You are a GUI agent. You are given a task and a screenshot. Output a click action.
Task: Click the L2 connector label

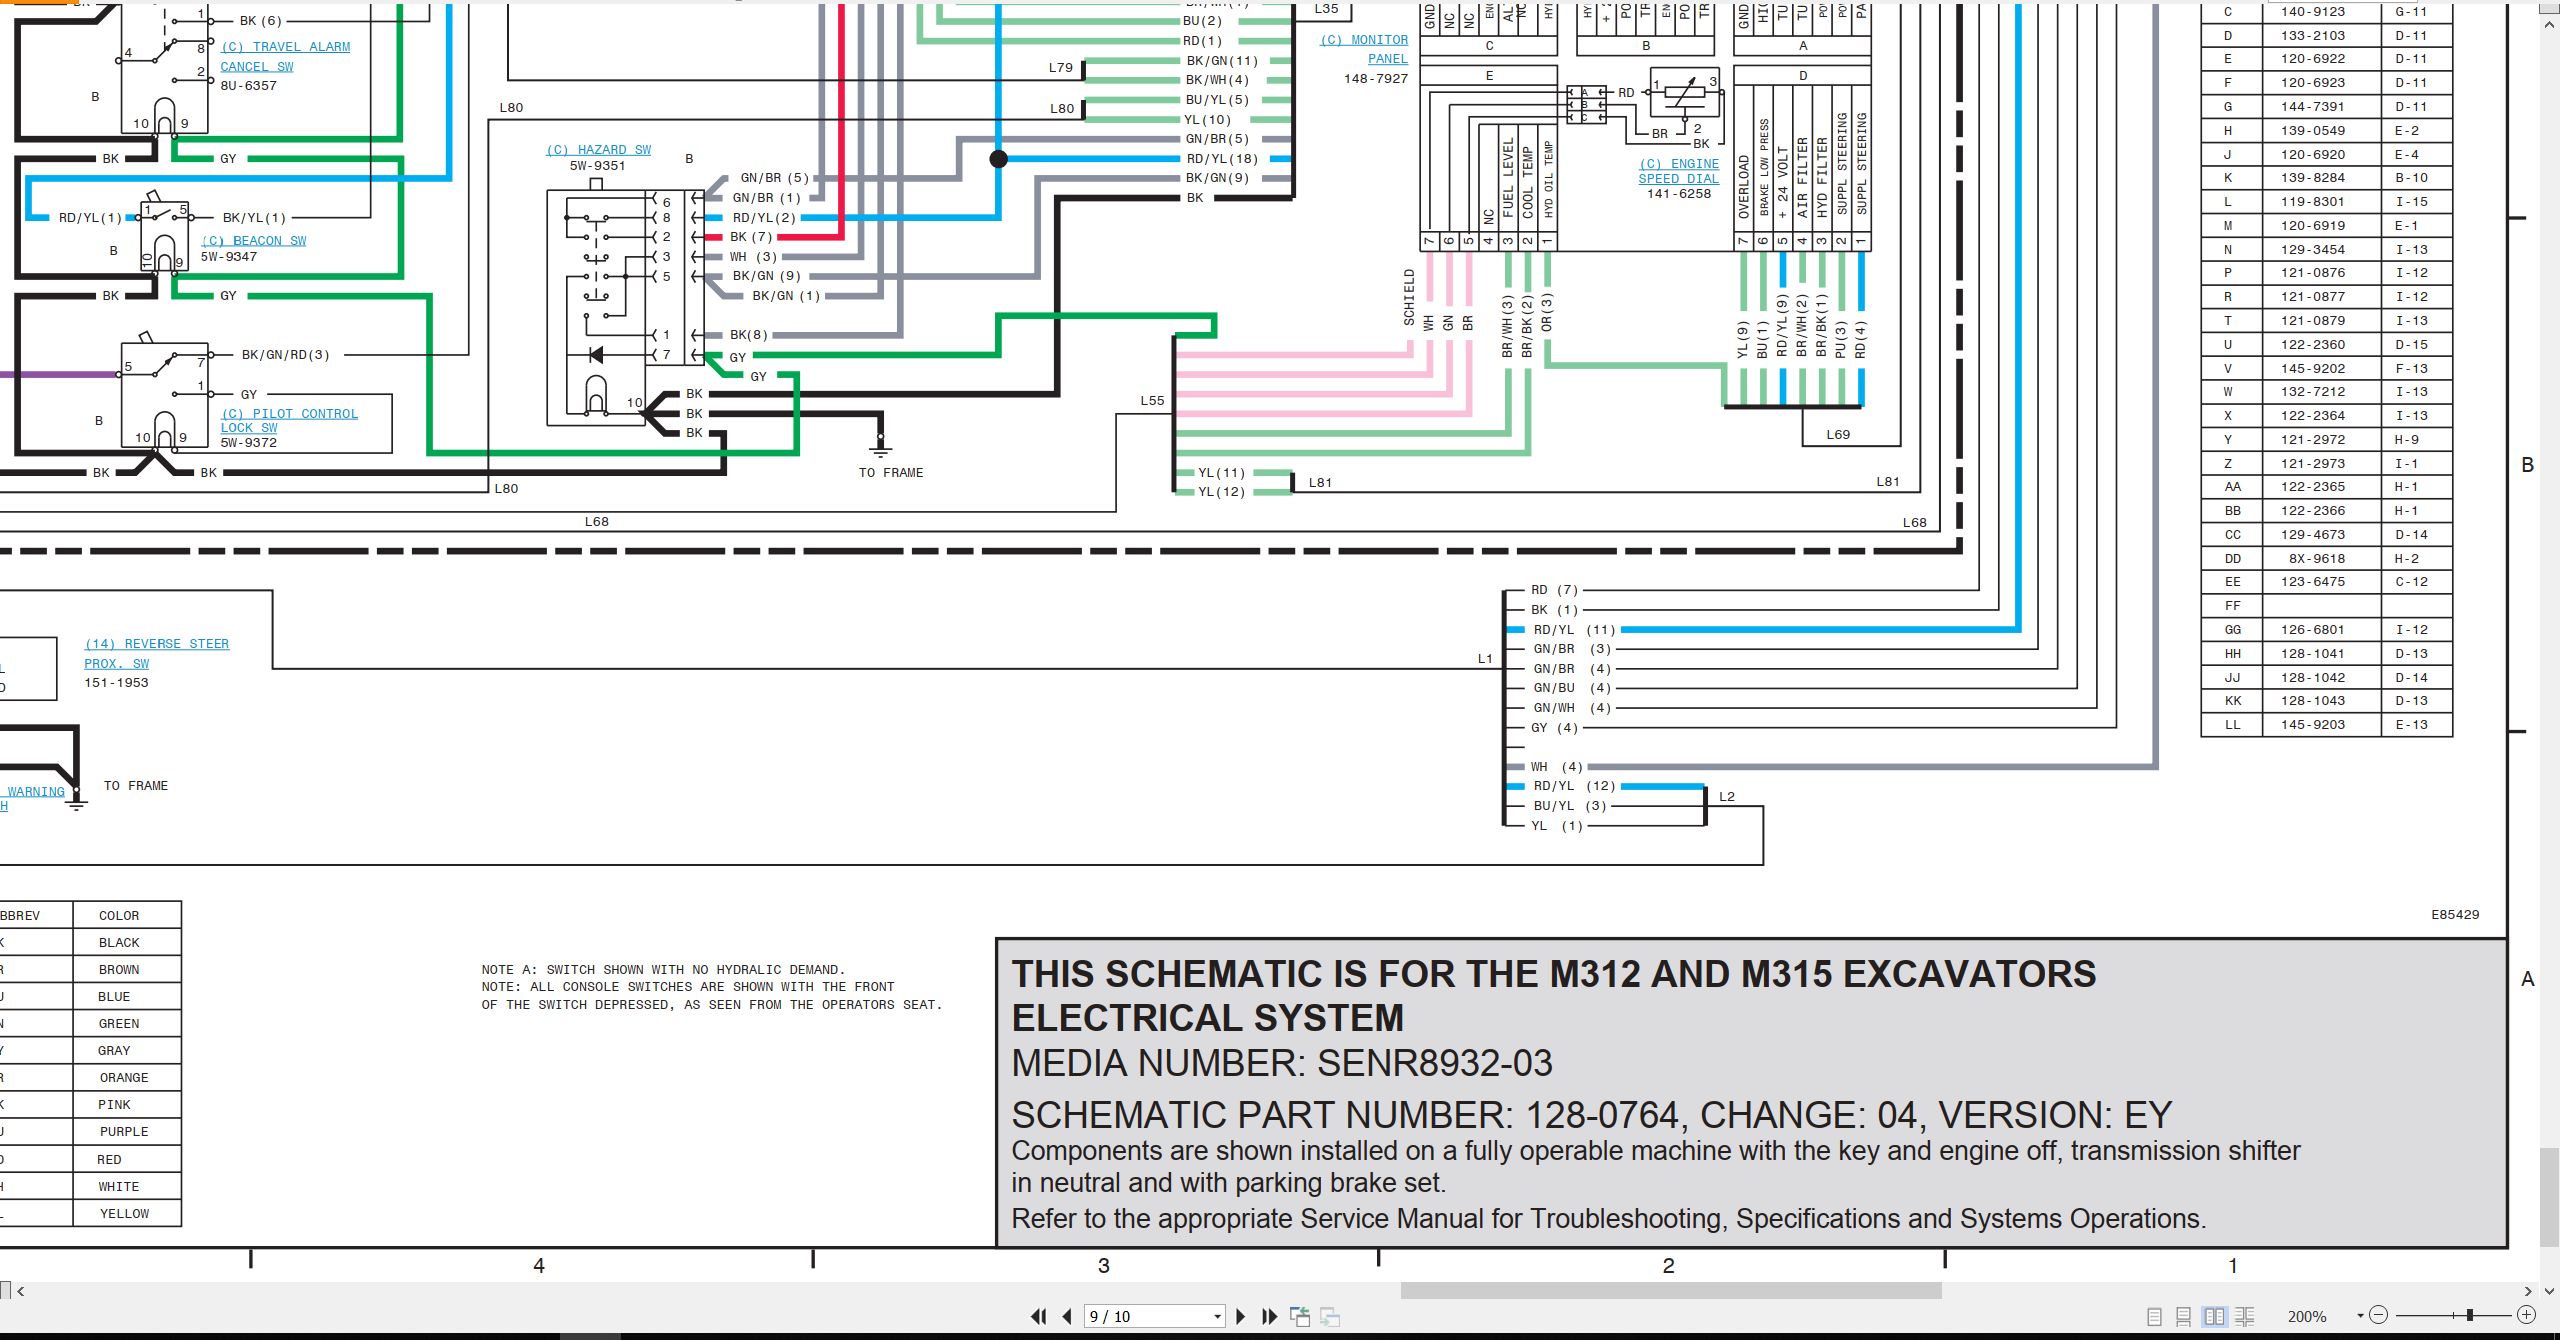1727,797
